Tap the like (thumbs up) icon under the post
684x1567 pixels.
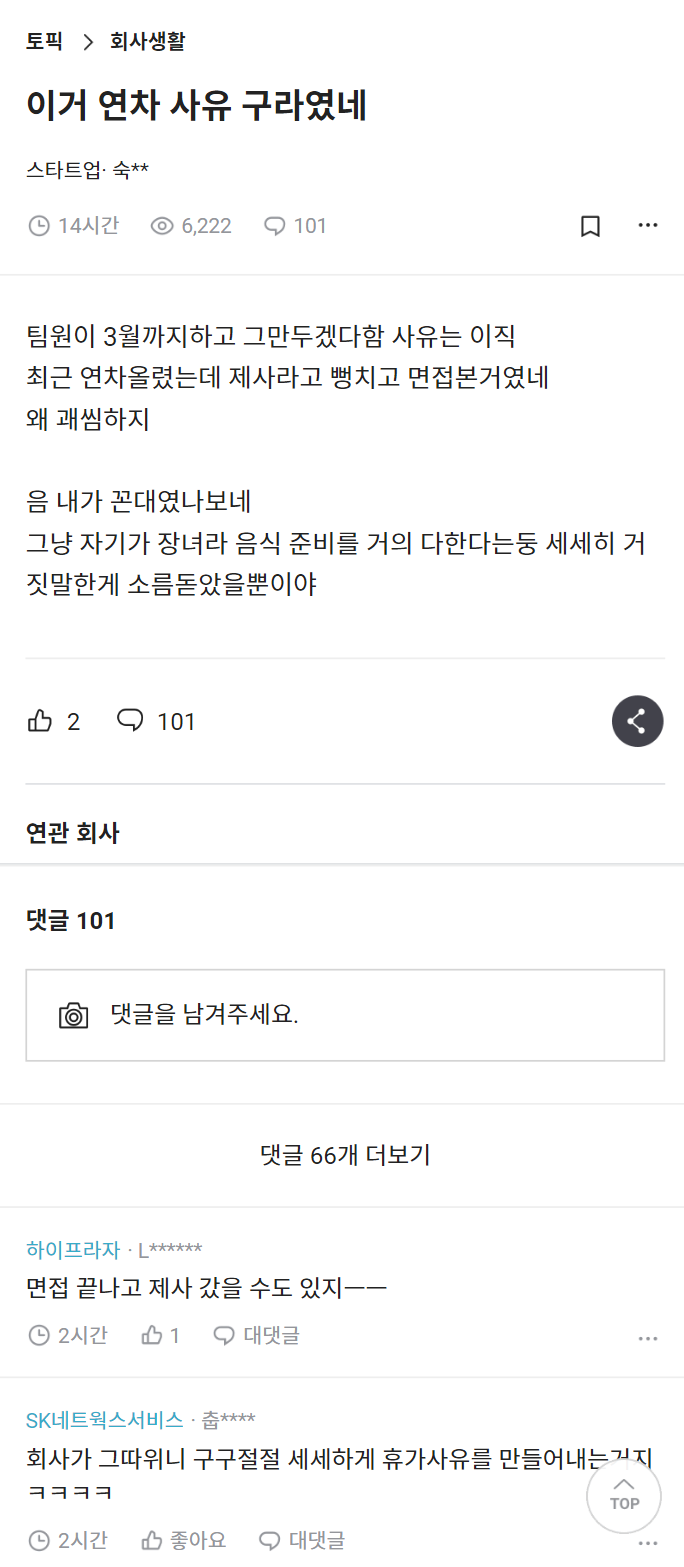[39, 720]
